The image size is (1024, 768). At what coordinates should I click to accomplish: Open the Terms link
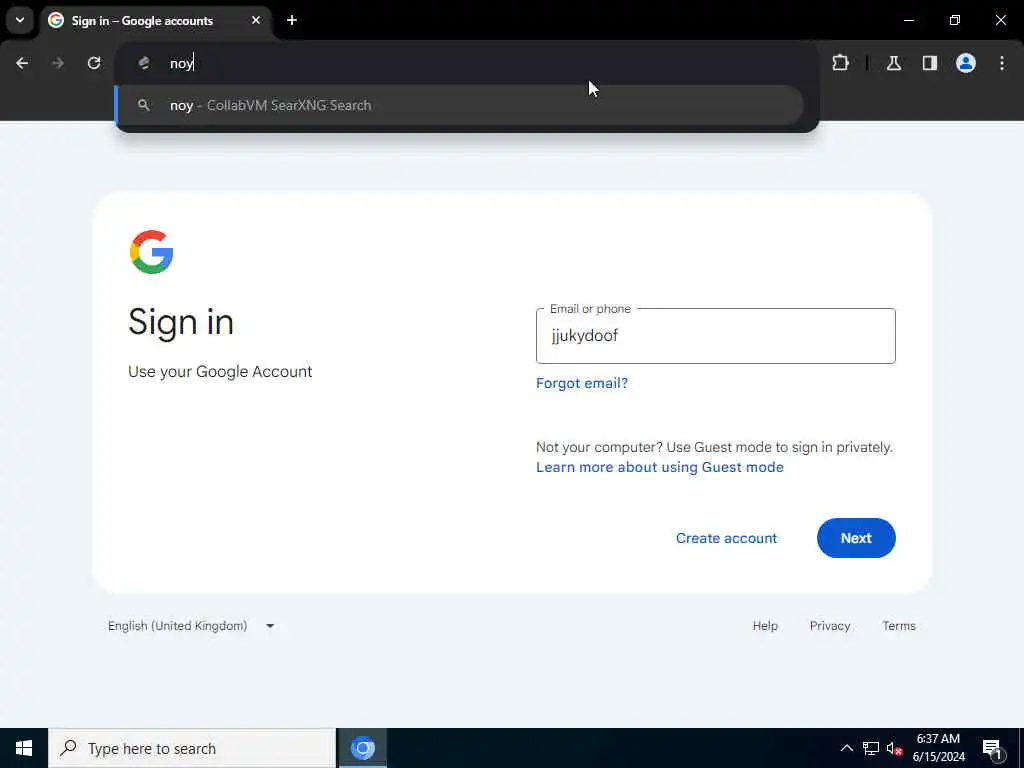[x=899, y=626]
